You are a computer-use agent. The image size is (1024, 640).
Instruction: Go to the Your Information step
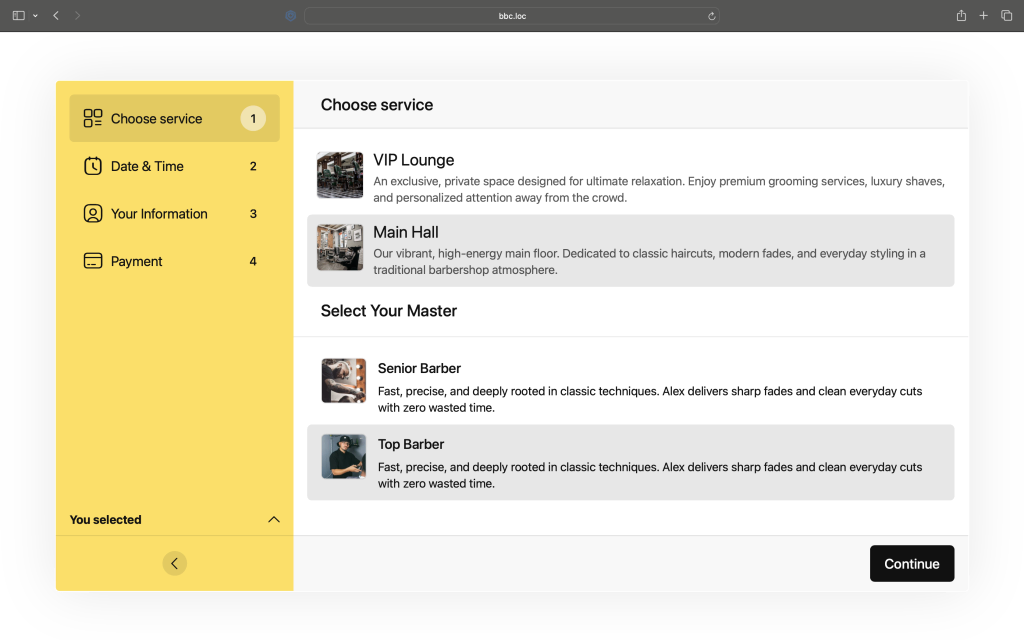click(x=174, y=214)
